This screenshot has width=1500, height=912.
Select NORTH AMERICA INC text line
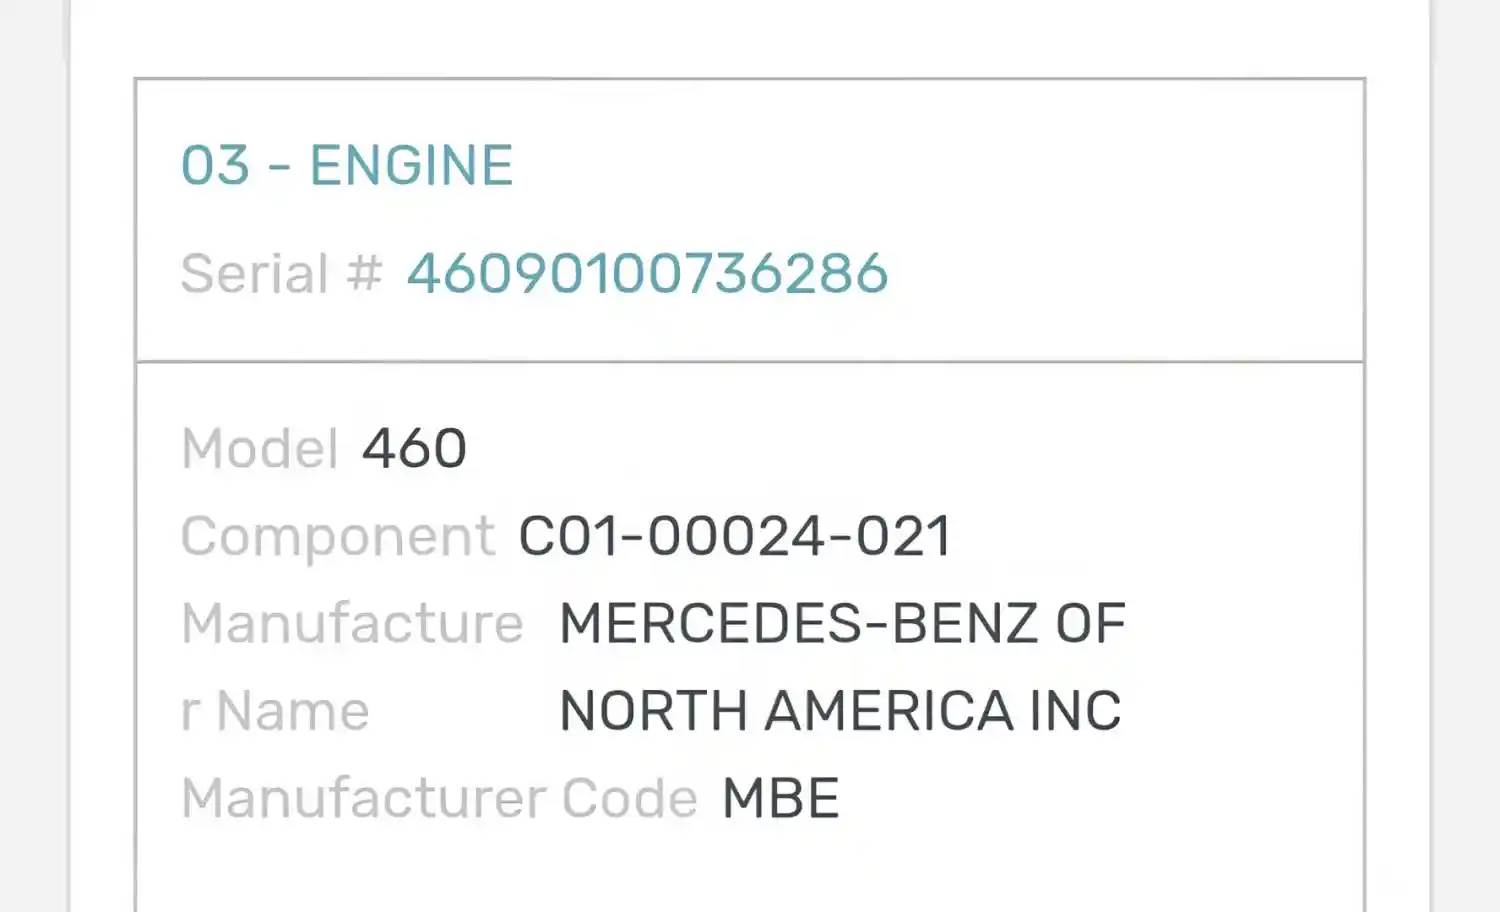840,711
